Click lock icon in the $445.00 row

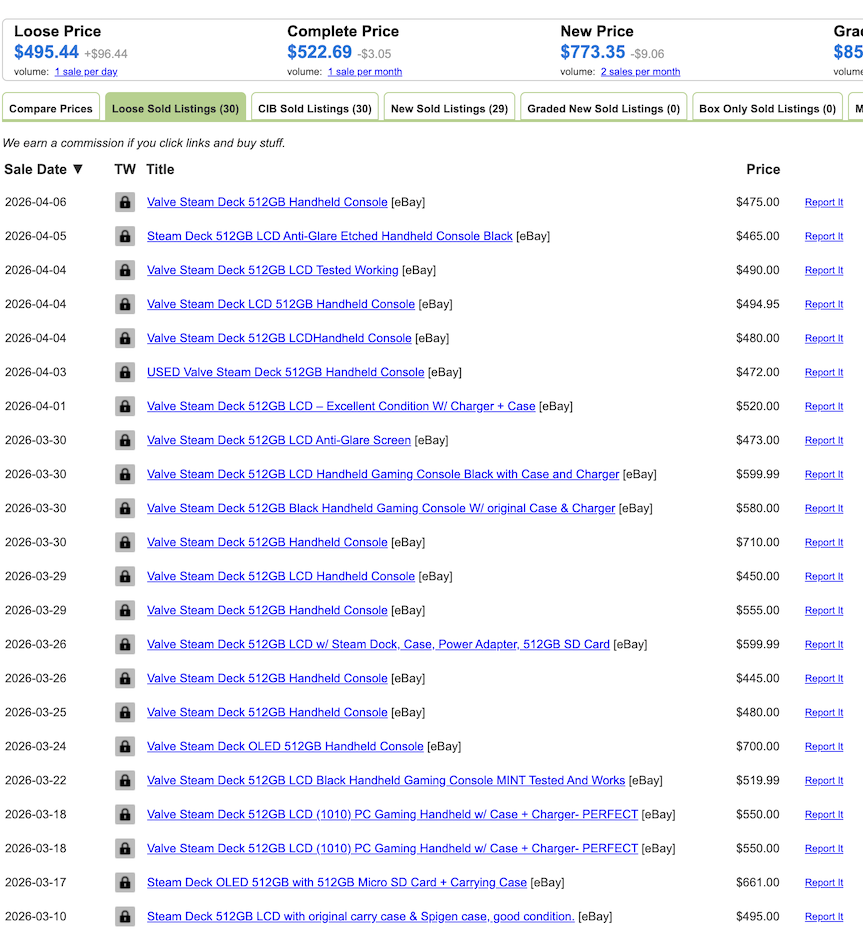point(124,678)
